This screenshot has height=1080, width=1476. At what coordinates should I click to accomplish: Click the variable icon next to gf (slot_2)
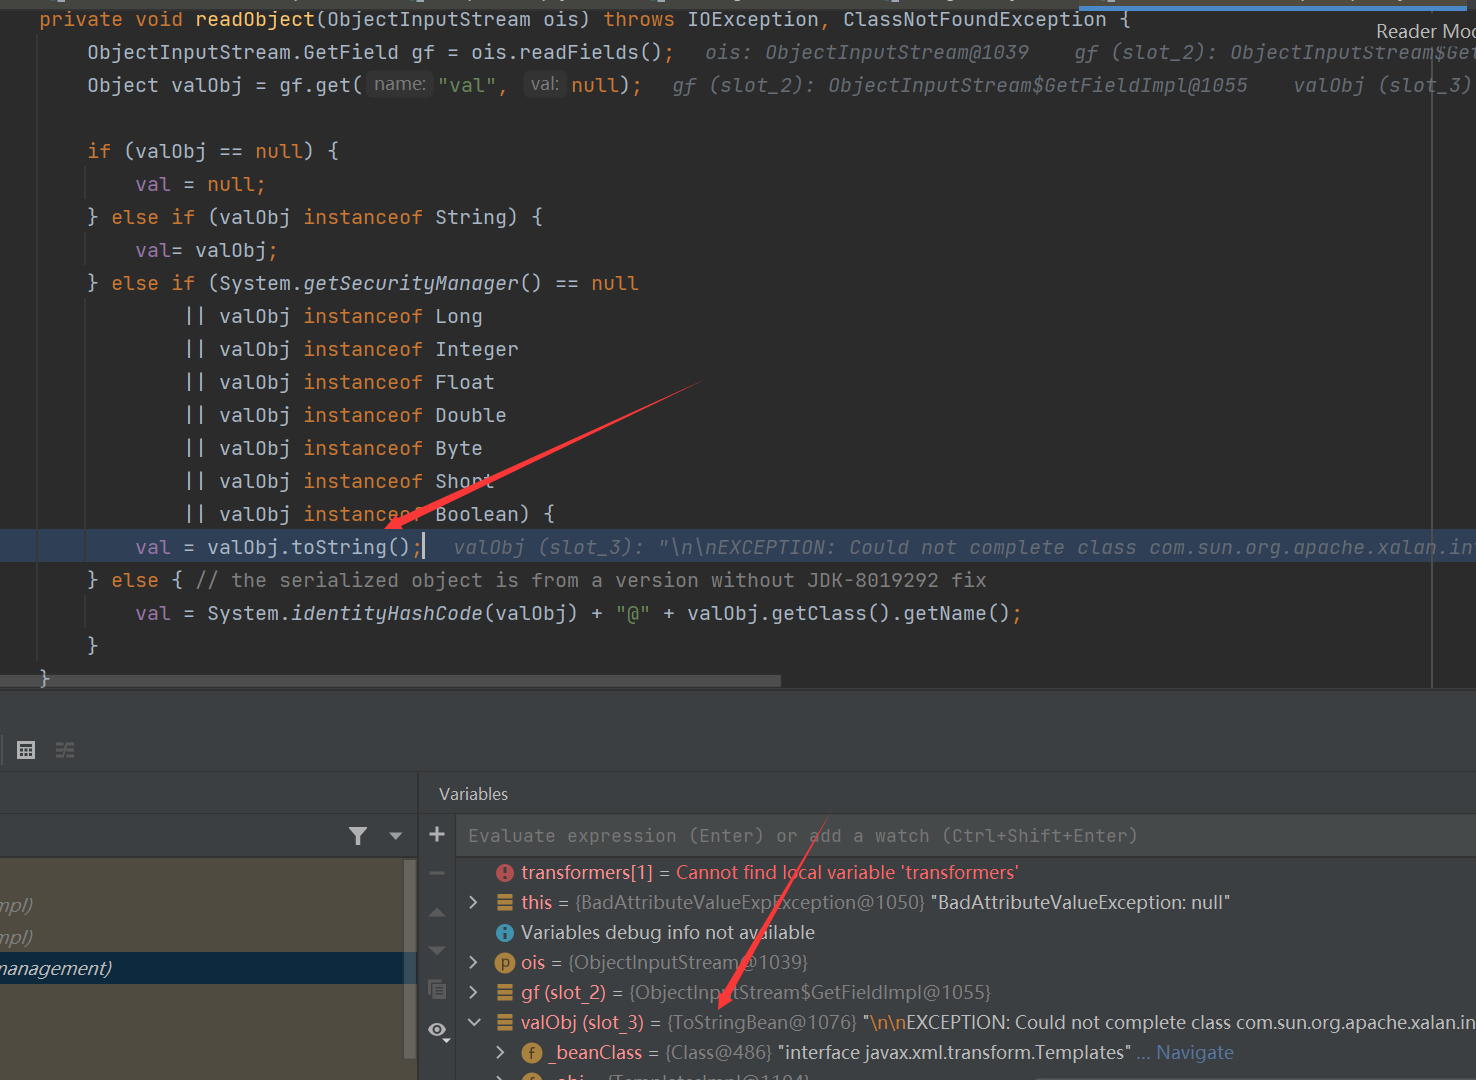coord(505,992)
